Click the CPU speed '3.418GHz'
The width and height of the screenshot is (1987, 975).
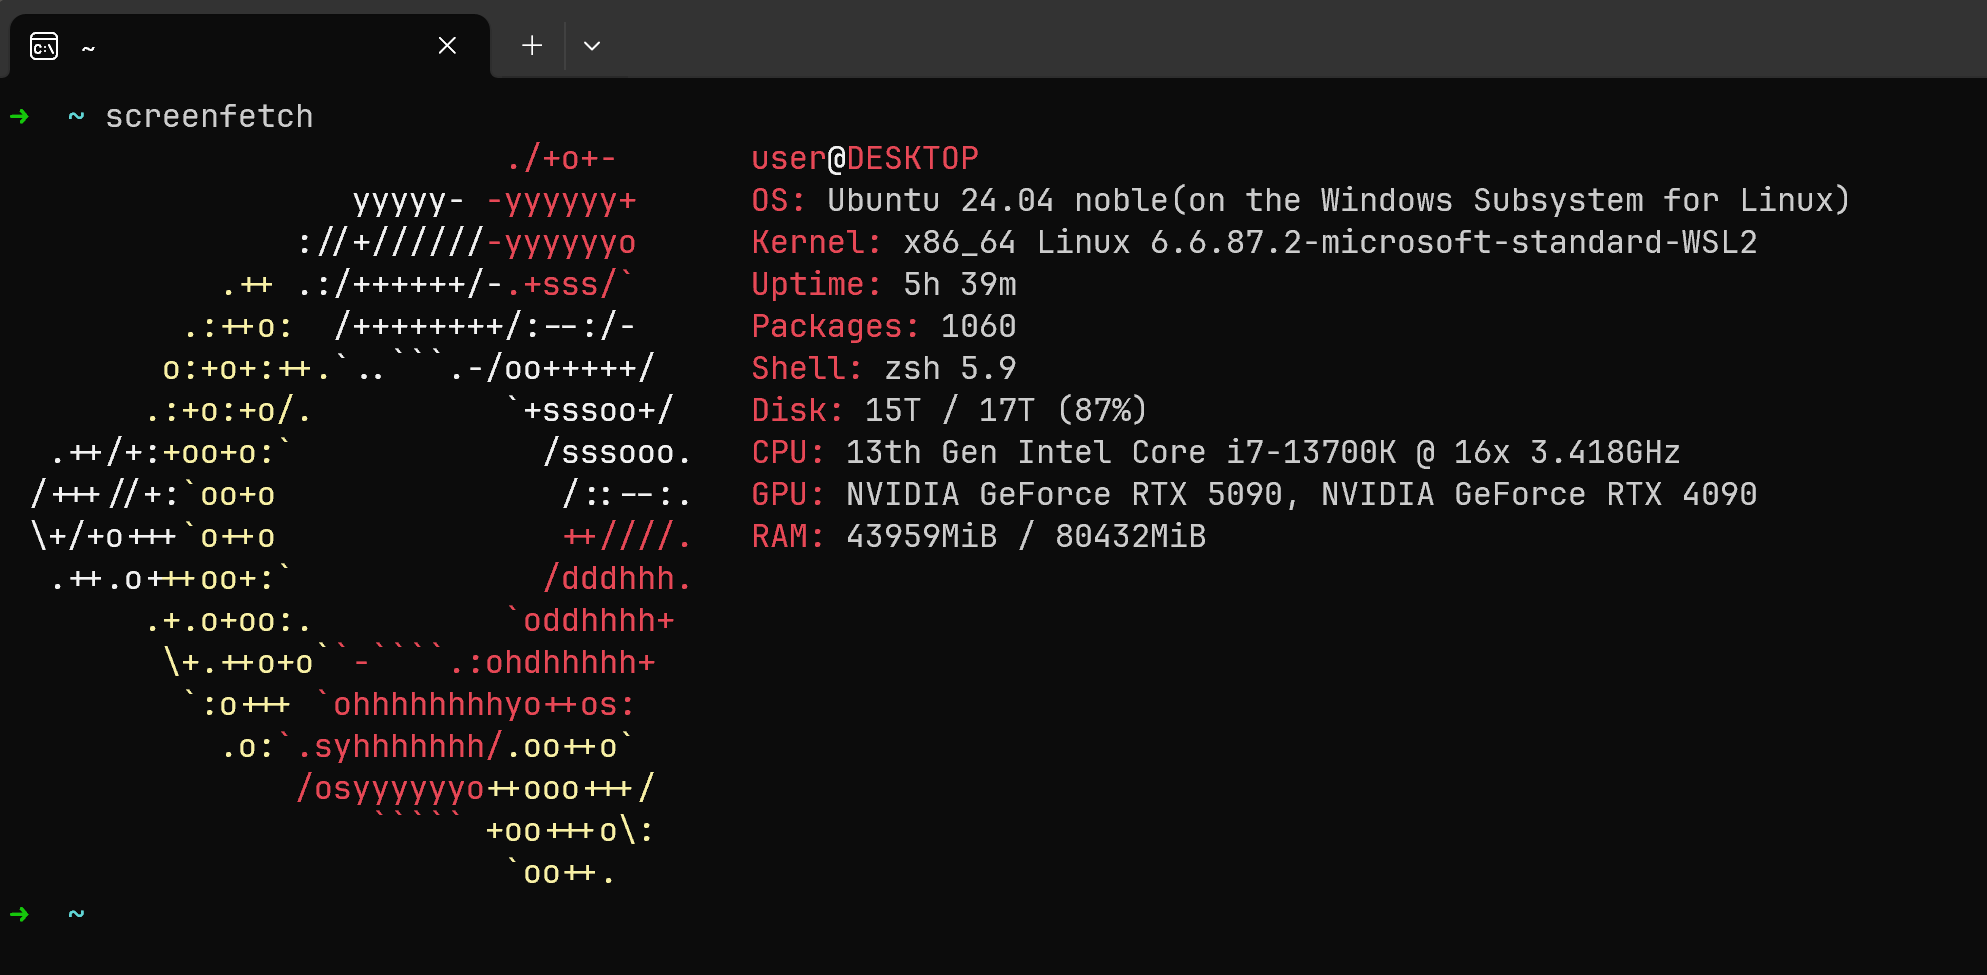1605,453
